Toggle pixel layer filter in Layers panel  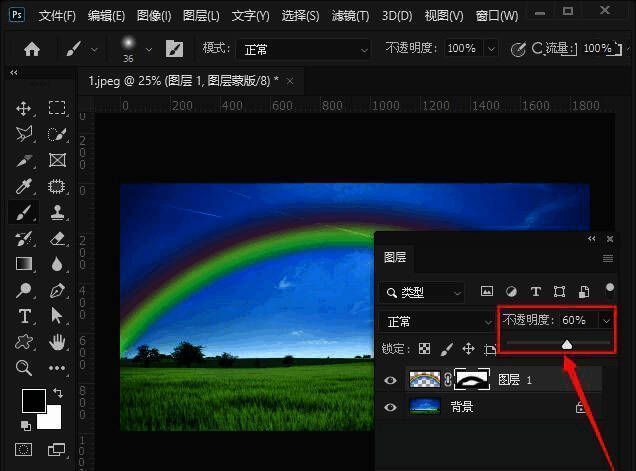pyautogui.click(x=487, y=291)
